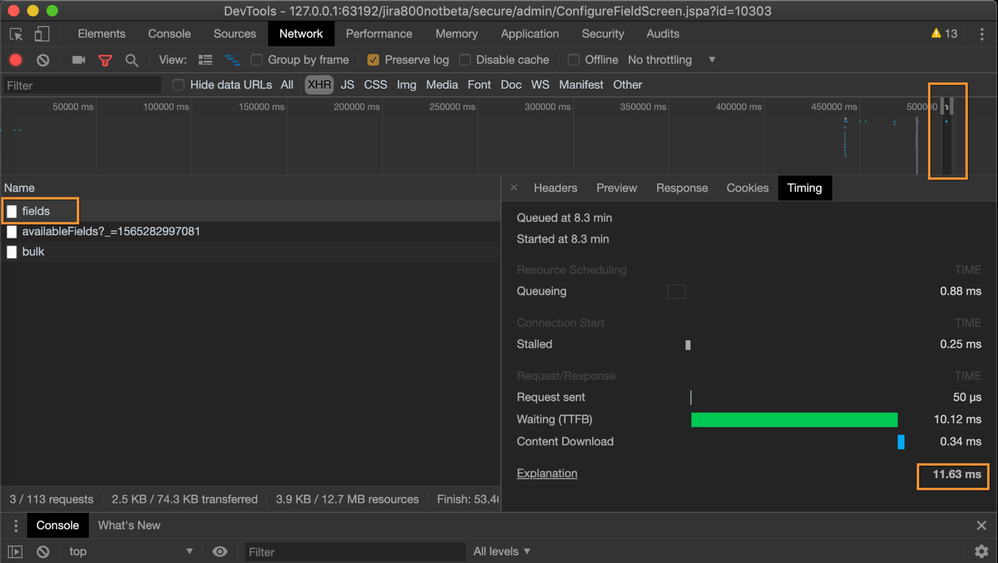Open the DevTools three-dot customize menu

click(981, 34)
